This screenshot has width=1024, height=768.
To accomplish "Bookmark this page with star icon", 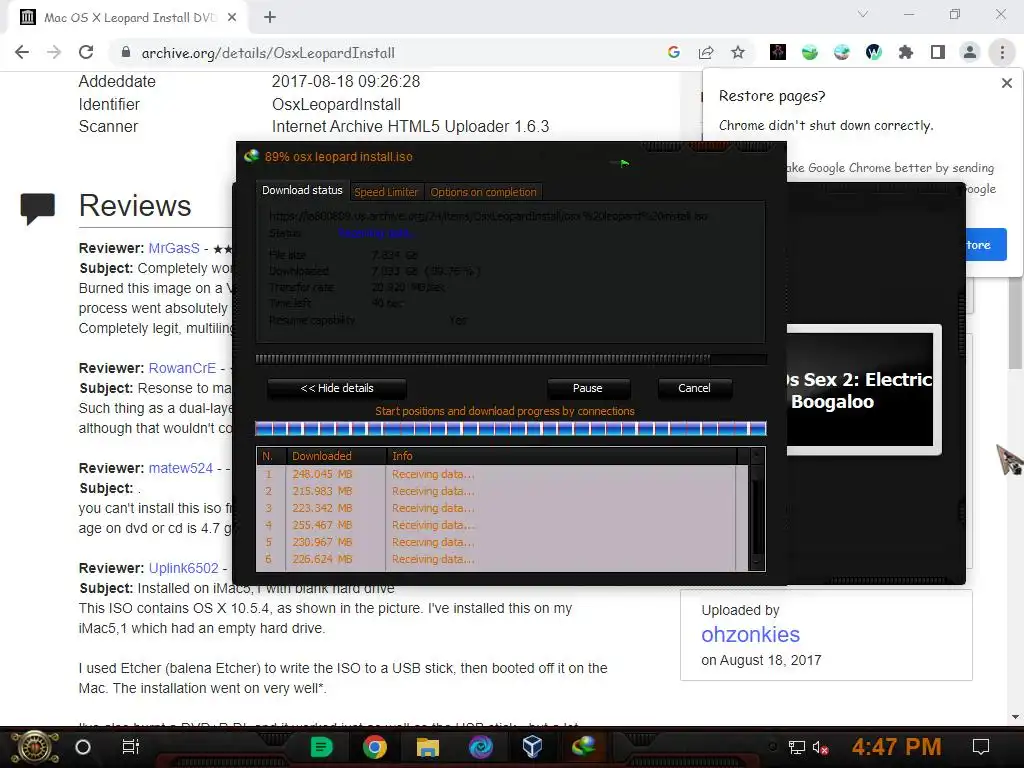I will point(738,52).
